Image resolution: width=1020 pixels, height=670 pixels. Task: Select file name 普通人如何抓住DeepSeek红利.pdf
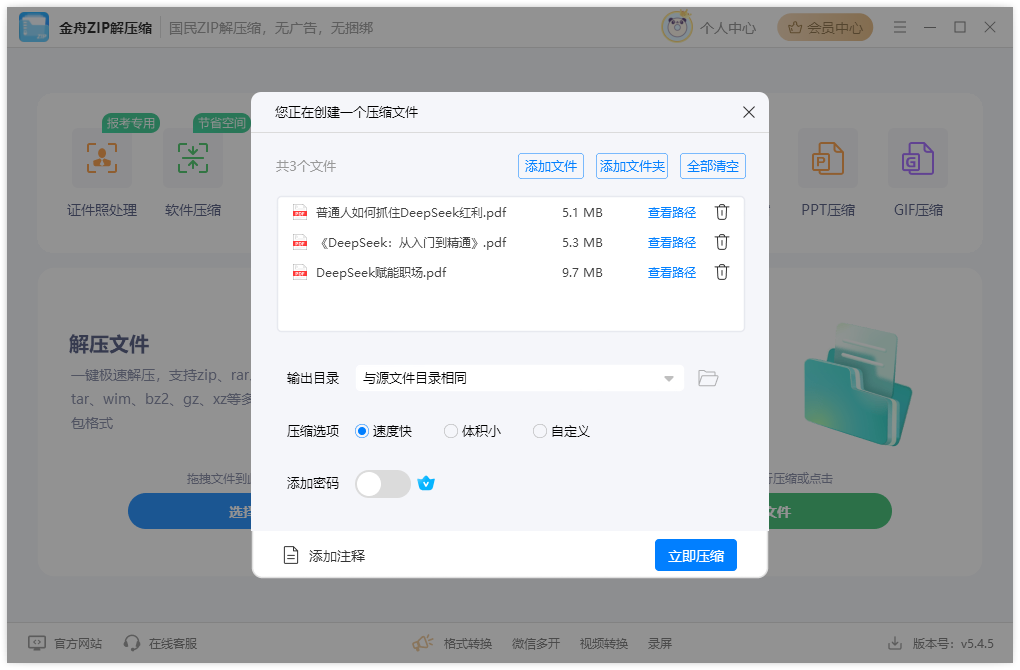point(411,213)
